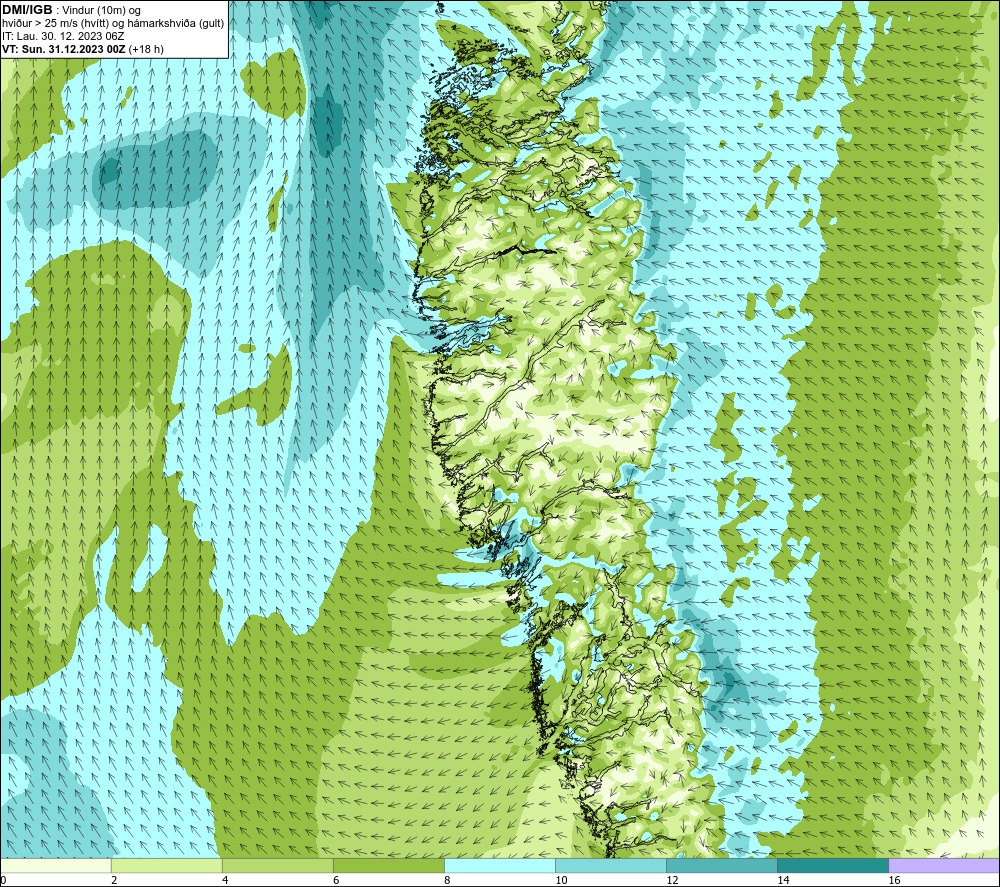Click the DMI/IGB title text
The height and width of the screenshot is (887, 1000).
pyautogui.click(x=27, y=10)
